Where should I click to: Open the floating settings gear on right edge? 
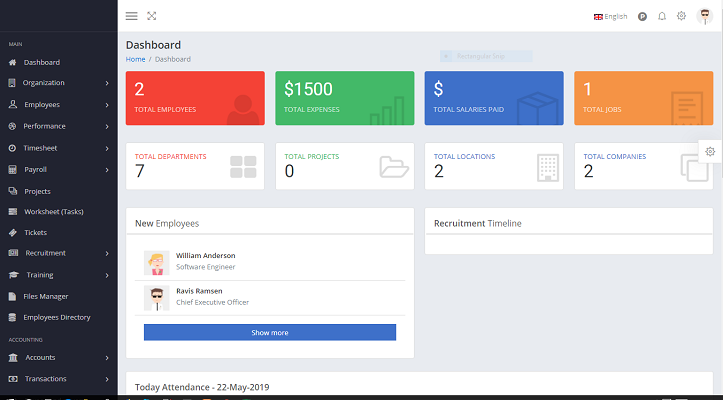[x=710, y=151]
